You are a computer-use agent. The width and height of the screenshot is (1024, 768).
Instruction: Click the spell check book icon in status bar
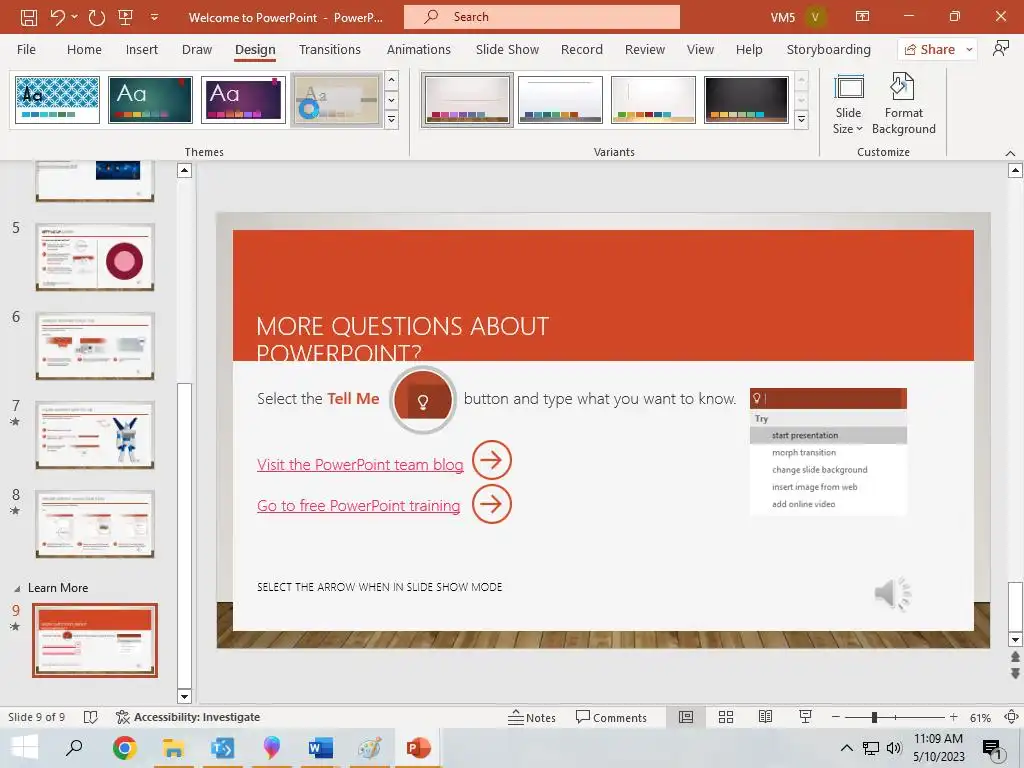coord(91,718)
